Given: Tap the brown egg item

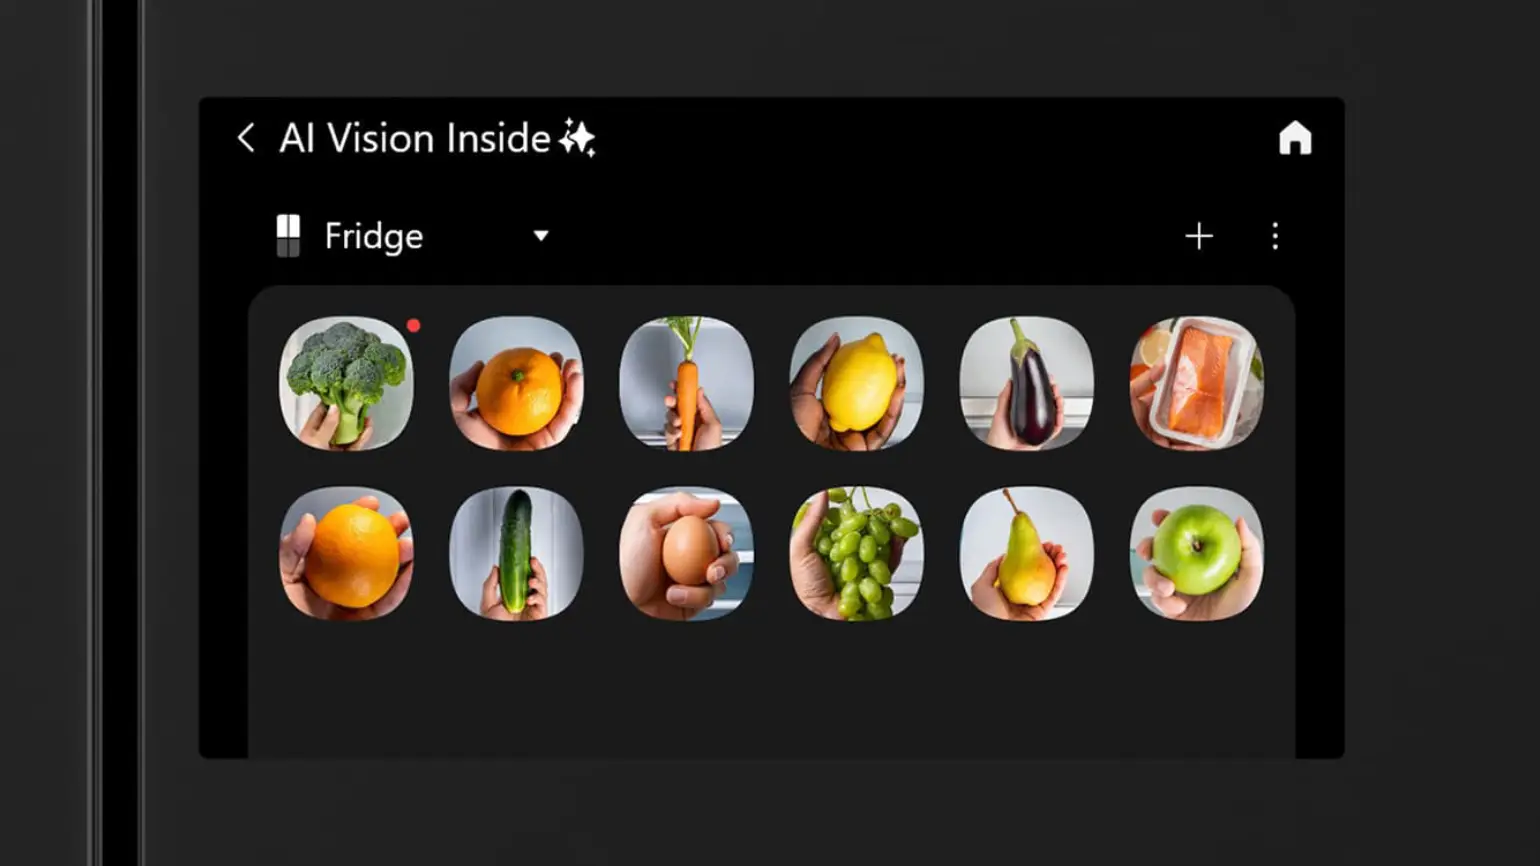Looking at the screenshot, I should [x=686, y=553].
